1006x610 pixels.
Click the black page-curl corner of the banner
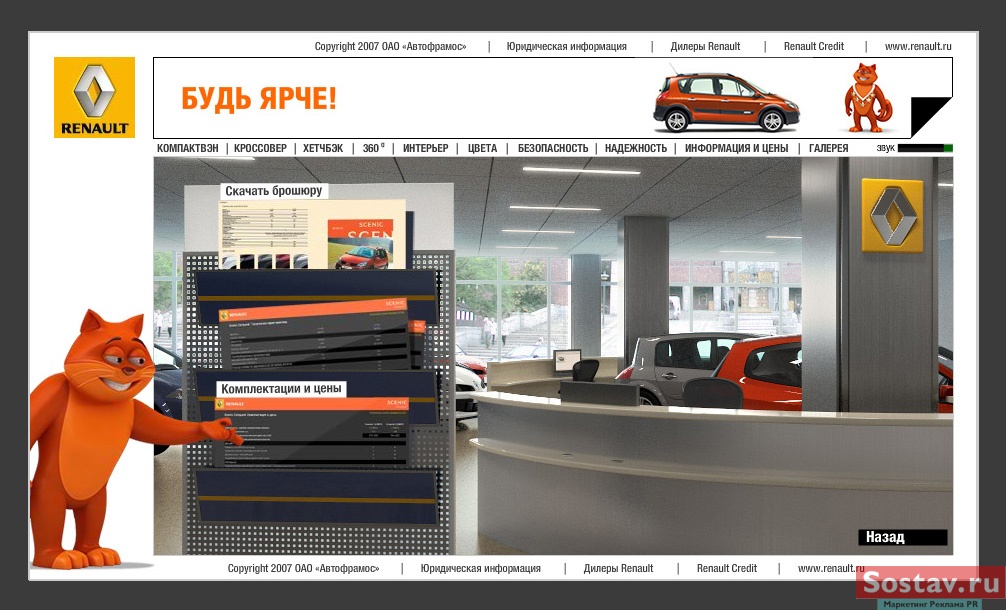[932, 117]
